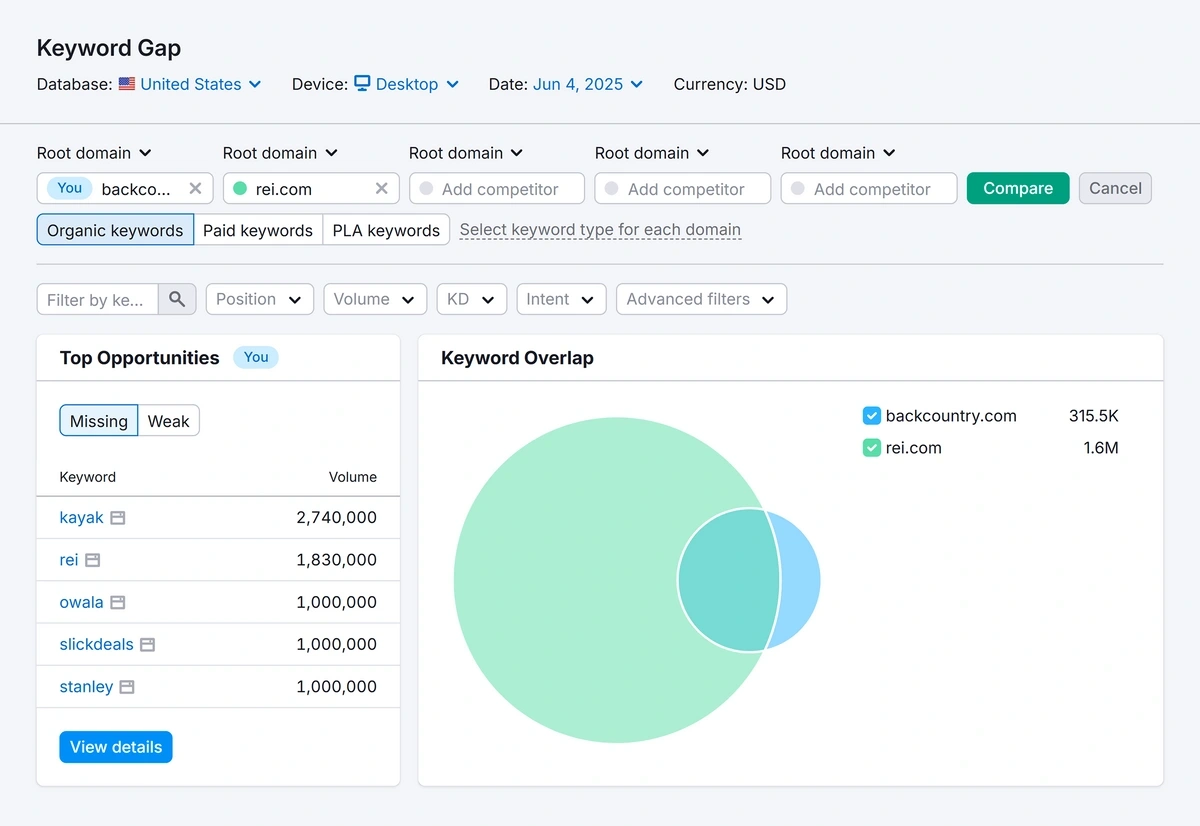1200x826 pixels.
Task: Open the Jun 4, 2025 date dropdown
Action: 588,84
